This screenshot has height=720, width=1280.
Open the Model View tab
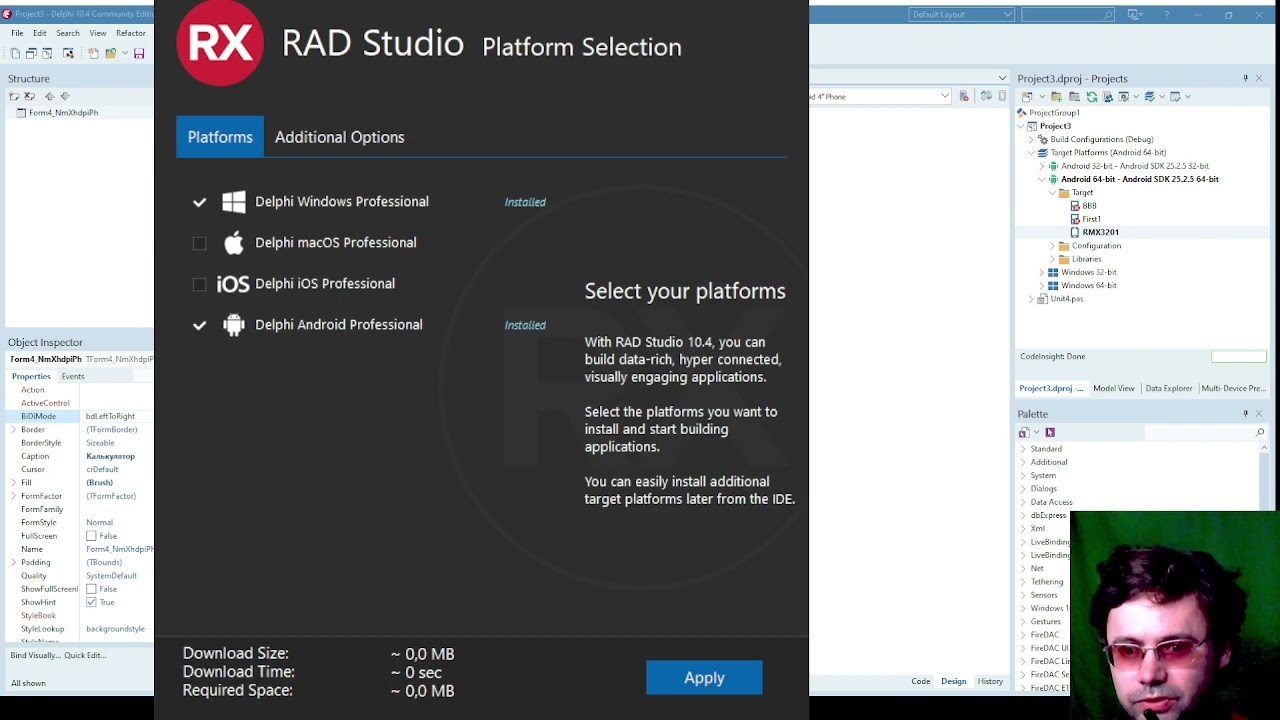pos(1114,388)
